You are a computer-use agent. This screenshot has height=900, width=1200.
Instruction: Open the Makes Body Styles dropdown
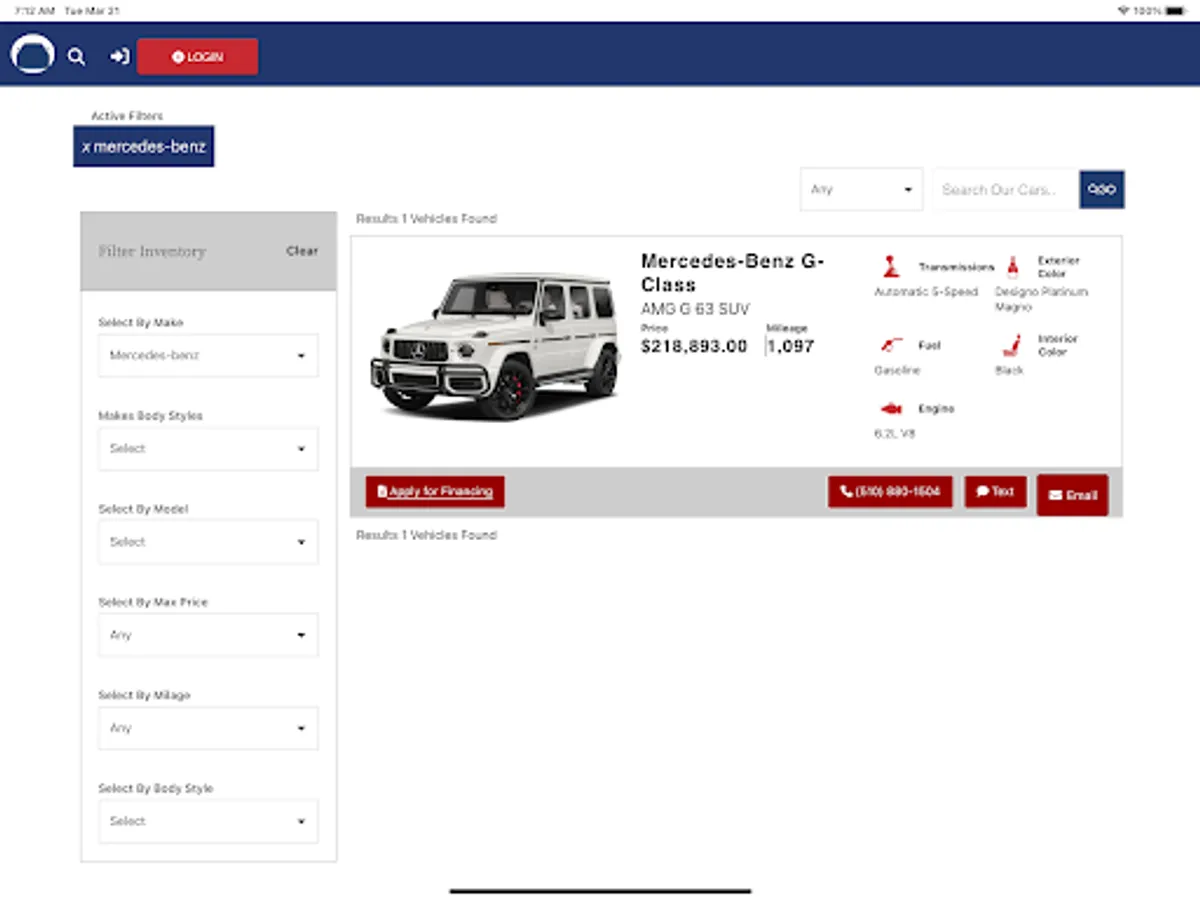208,448
